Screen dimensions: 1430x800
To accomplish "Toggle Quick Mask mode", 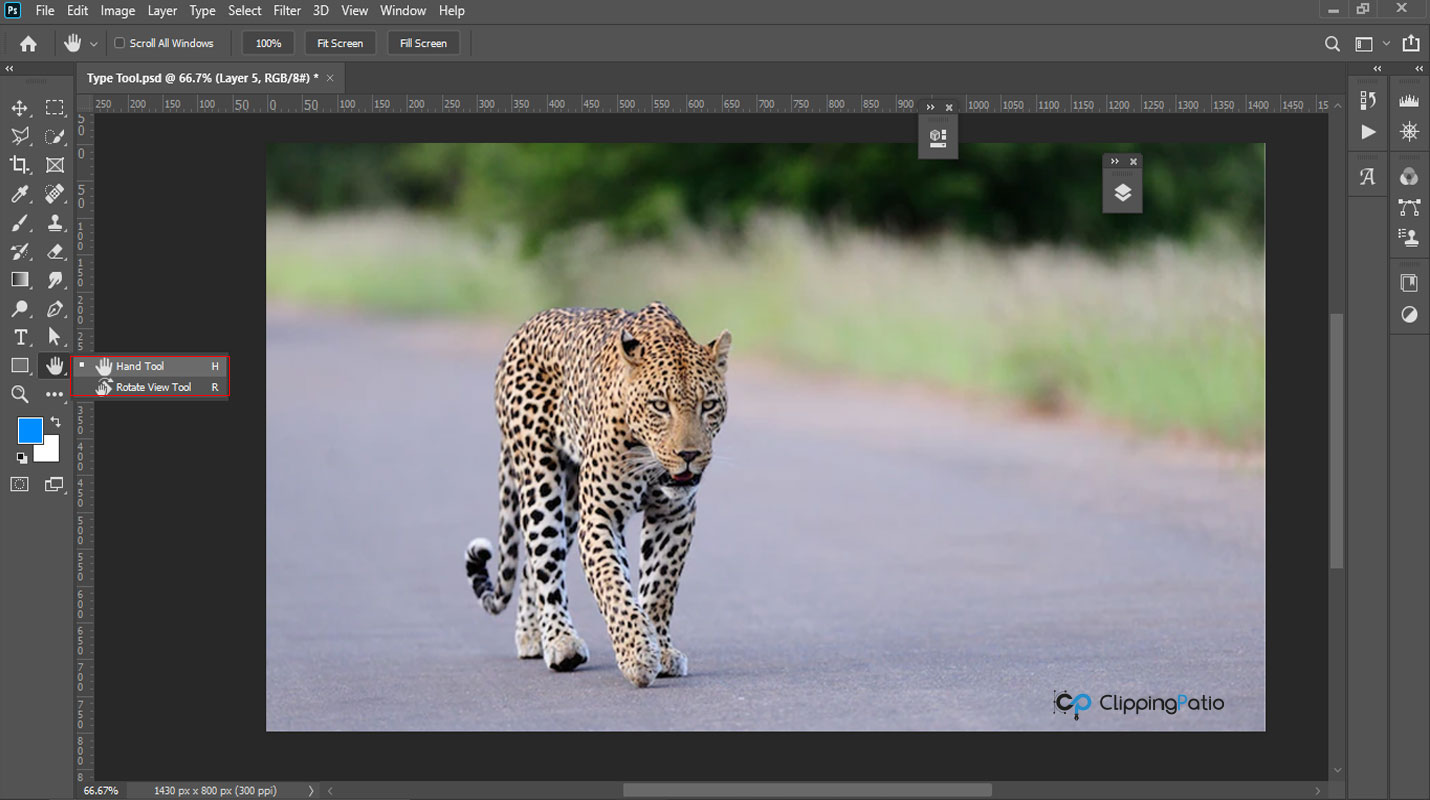I will click(20, 484).
